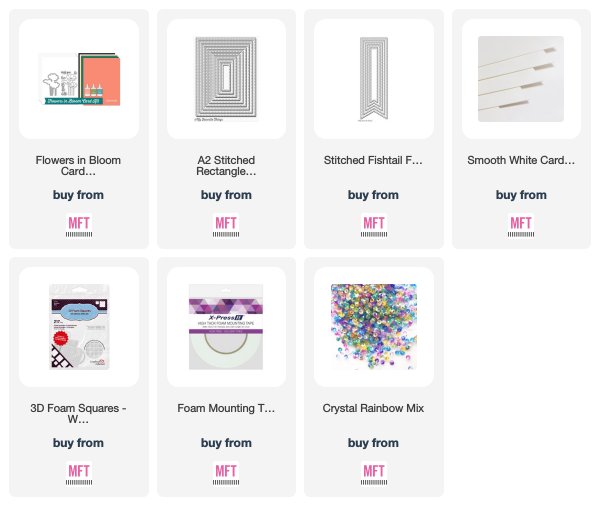Click 'buy from' under Stitched Fishtail
The image size is (600, 506).
click(373, 195)
